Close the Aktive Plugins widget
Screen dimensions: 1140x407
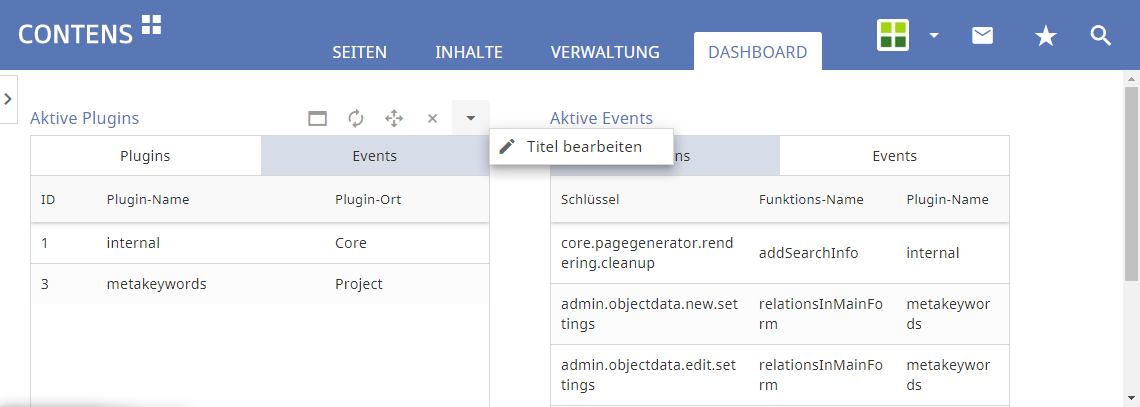pos(432,118)
